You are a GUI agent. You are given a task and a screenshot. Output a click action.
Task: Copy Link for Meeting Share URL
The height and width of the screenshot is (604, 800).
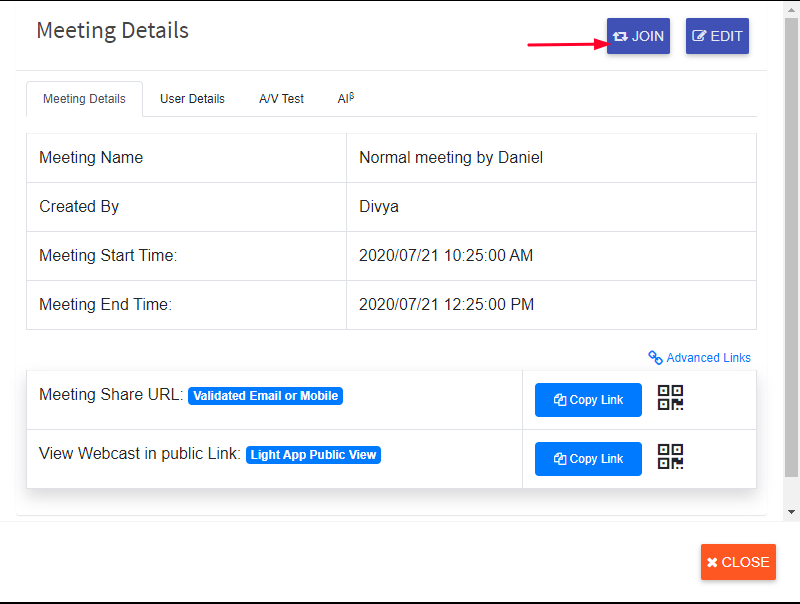[588, 400]
